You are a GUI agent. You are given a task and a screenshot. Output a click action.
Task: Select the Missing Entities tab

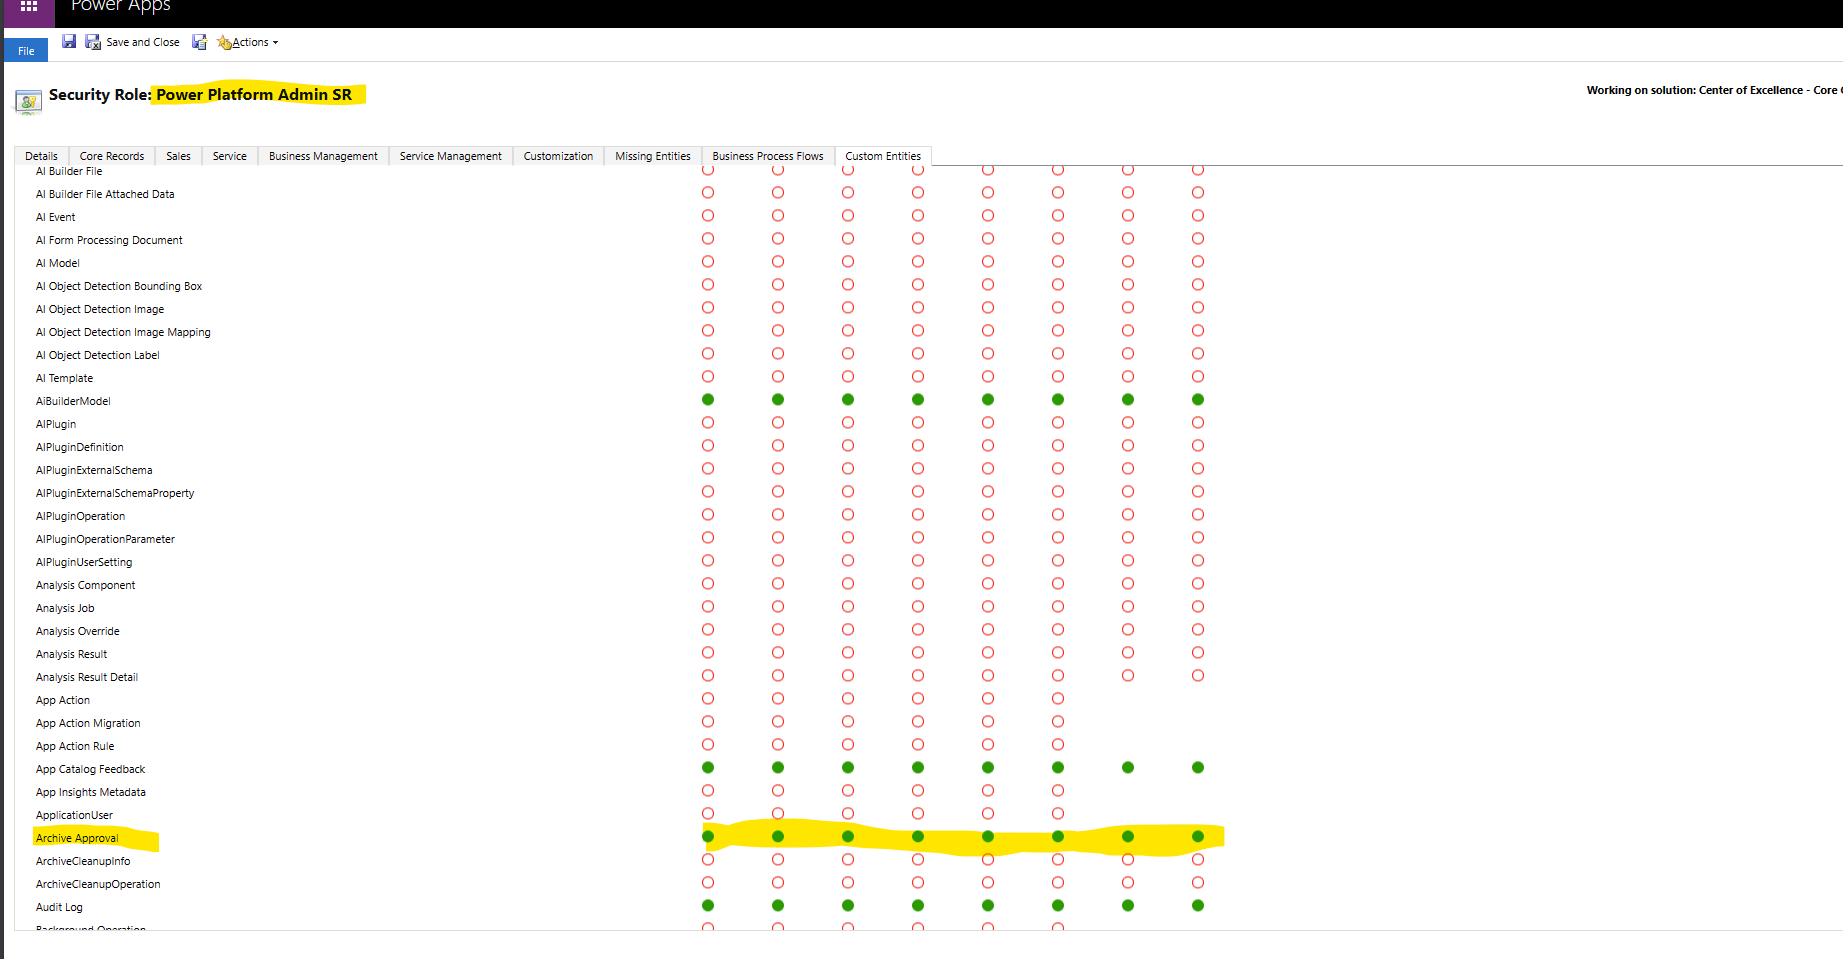(652, 155)
